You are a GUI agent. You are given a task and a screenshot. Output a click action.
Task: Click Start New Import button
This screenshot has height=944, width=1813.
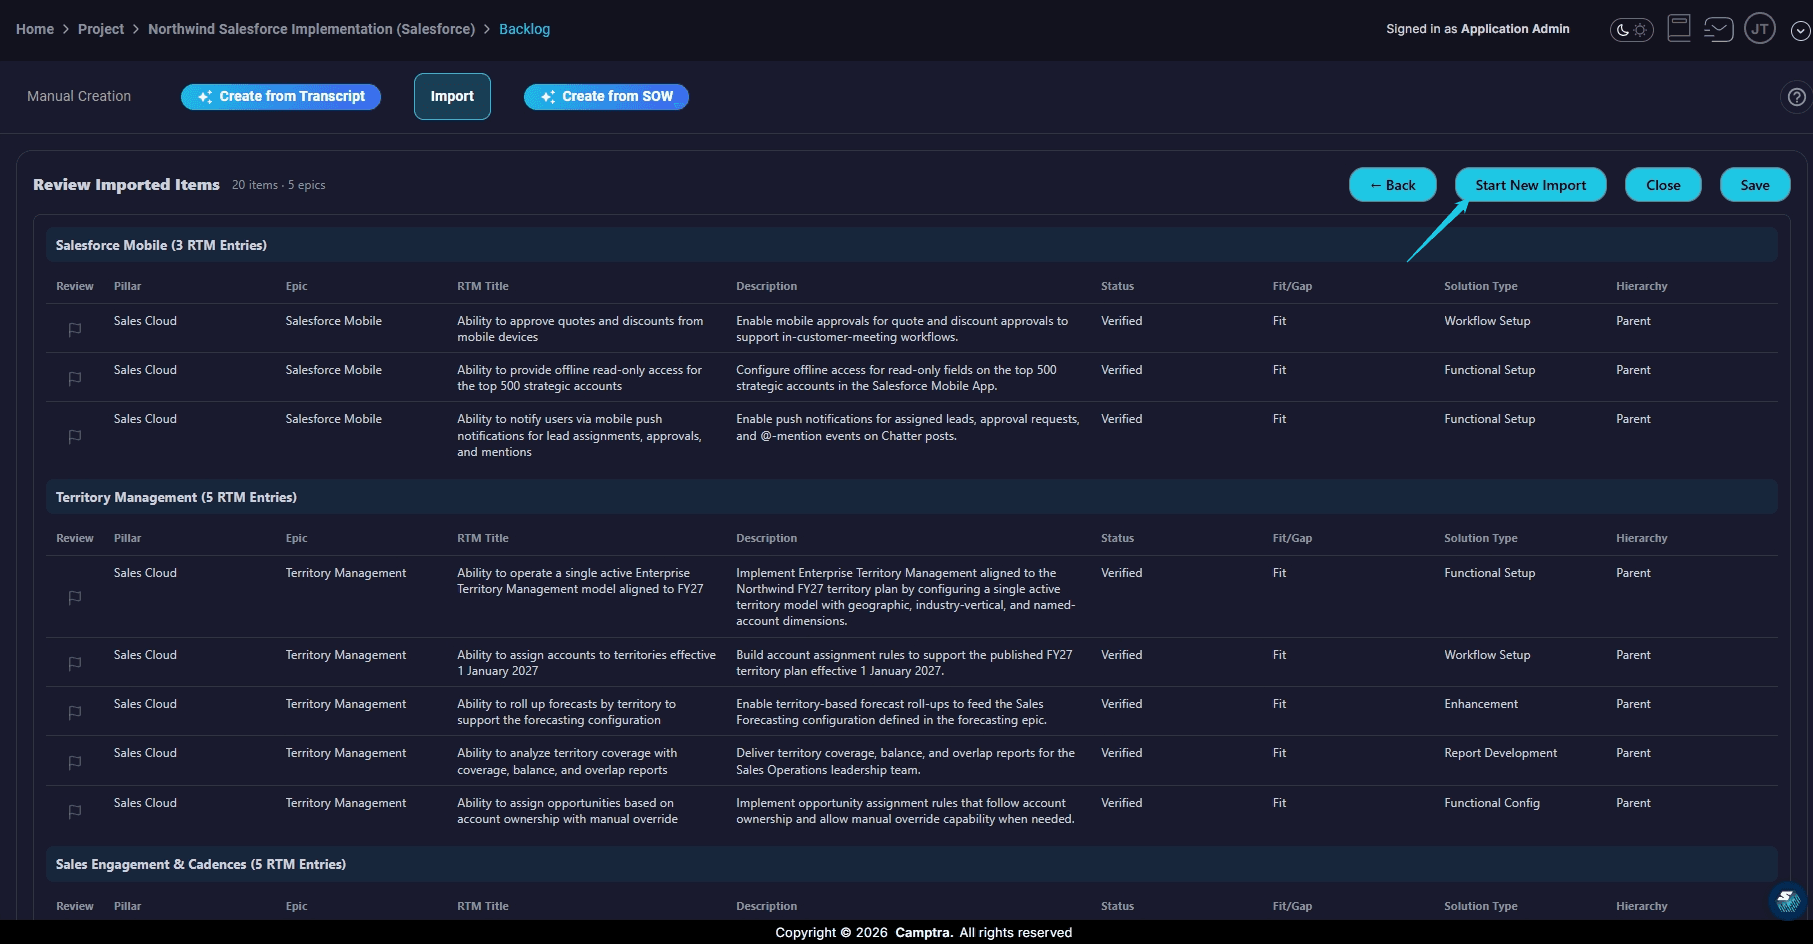(x=1530, y=185)
